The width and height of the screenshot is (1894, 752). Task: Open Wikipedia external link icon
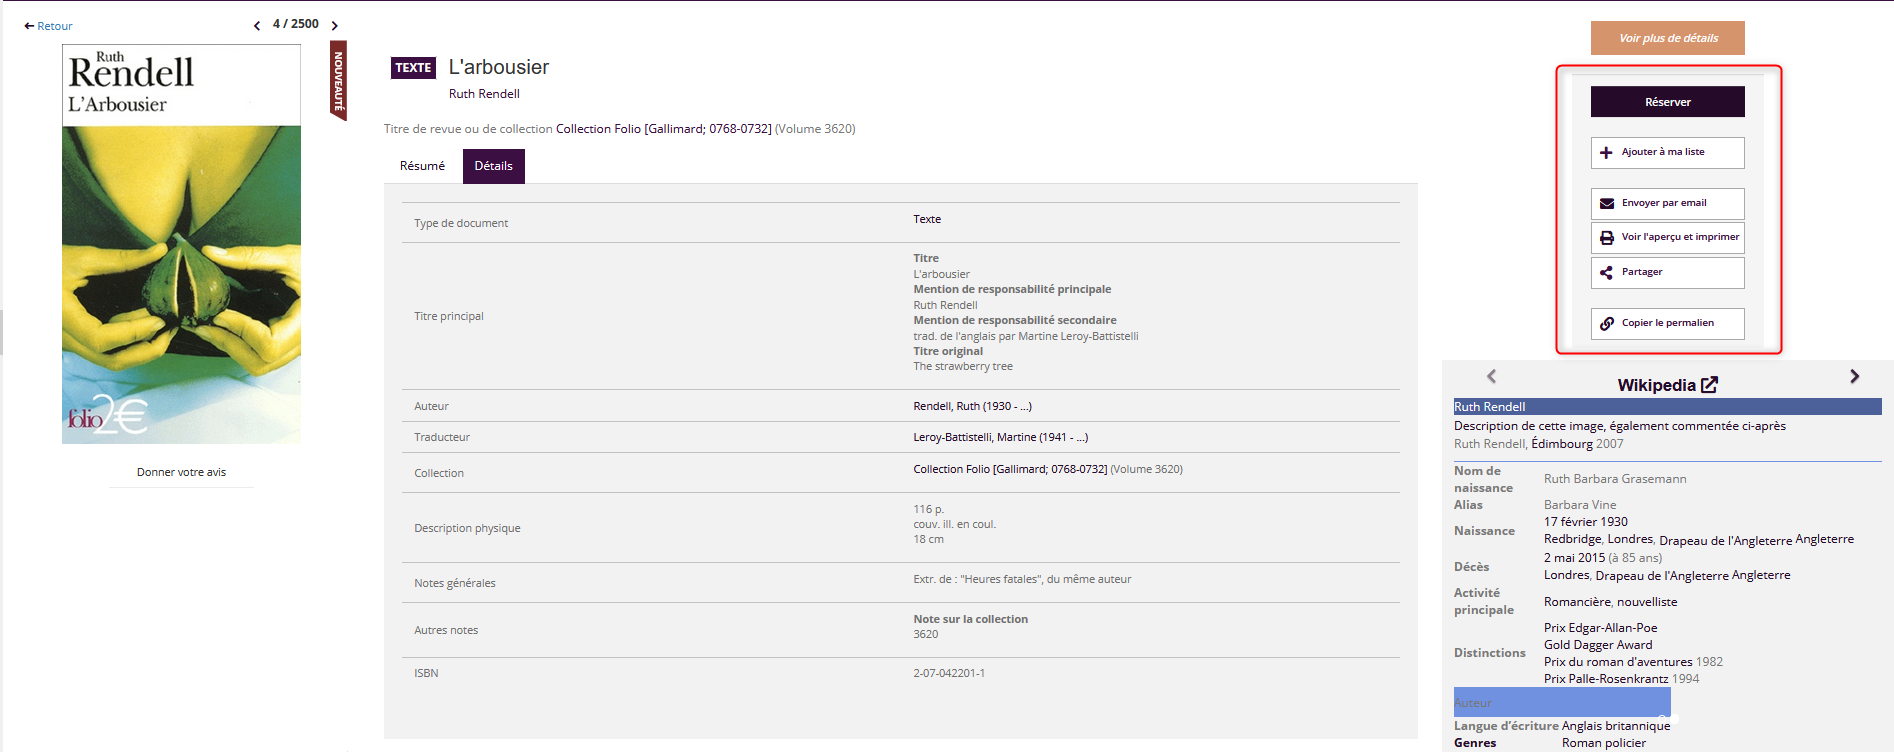tap(1709, 385)
